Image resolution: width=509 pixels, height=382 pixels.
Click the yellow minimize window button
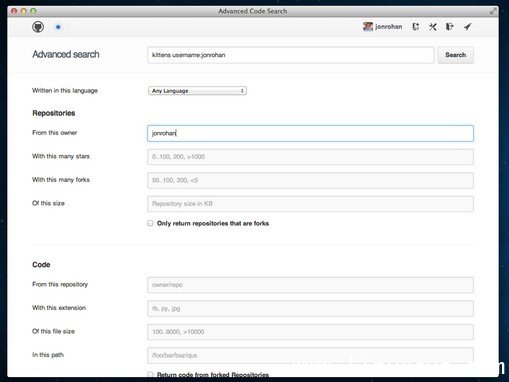pyautogui.click(x=24, y=11)
